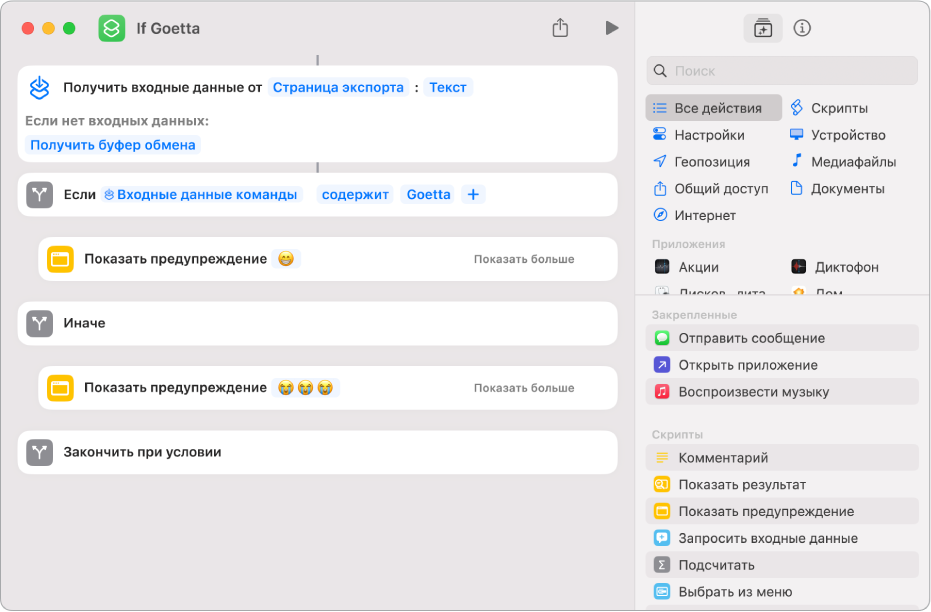931x612 pixels.
Task: Click the Share shortcut icon
Action: [x=560, y=28]
